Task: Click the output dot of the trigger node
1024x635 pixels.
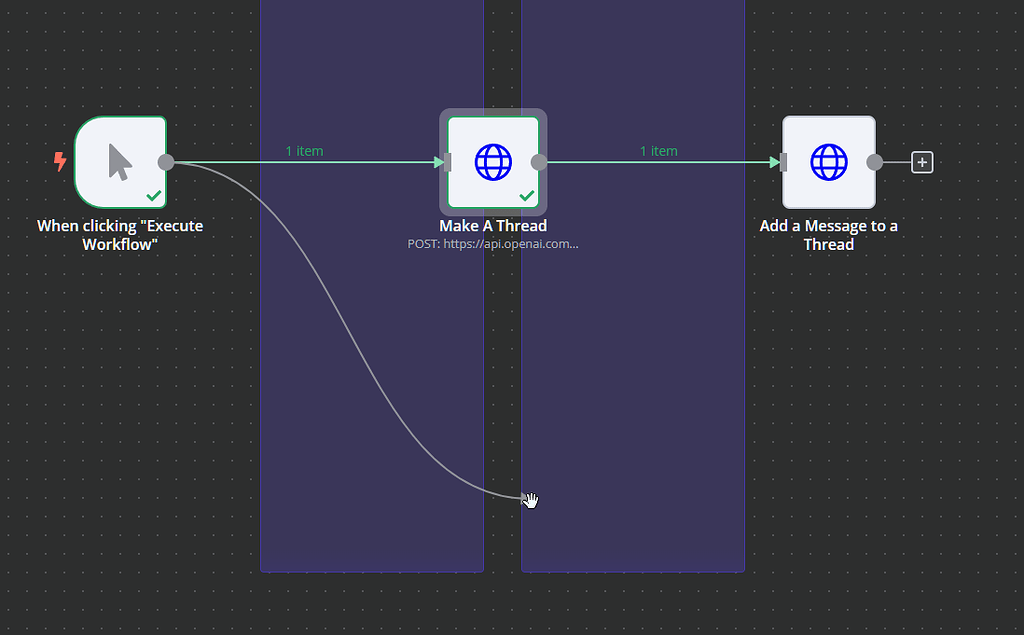Action: coord(166,162)
